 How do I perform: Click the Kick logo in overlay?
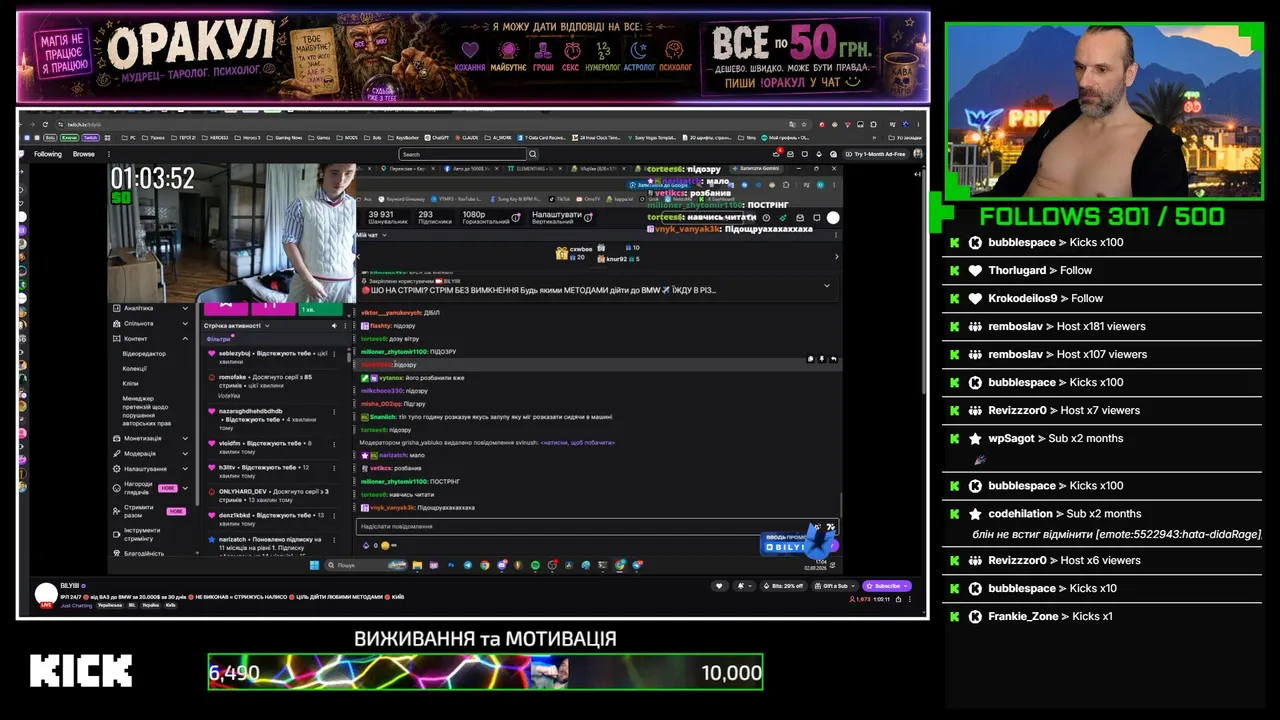[81, 671]
